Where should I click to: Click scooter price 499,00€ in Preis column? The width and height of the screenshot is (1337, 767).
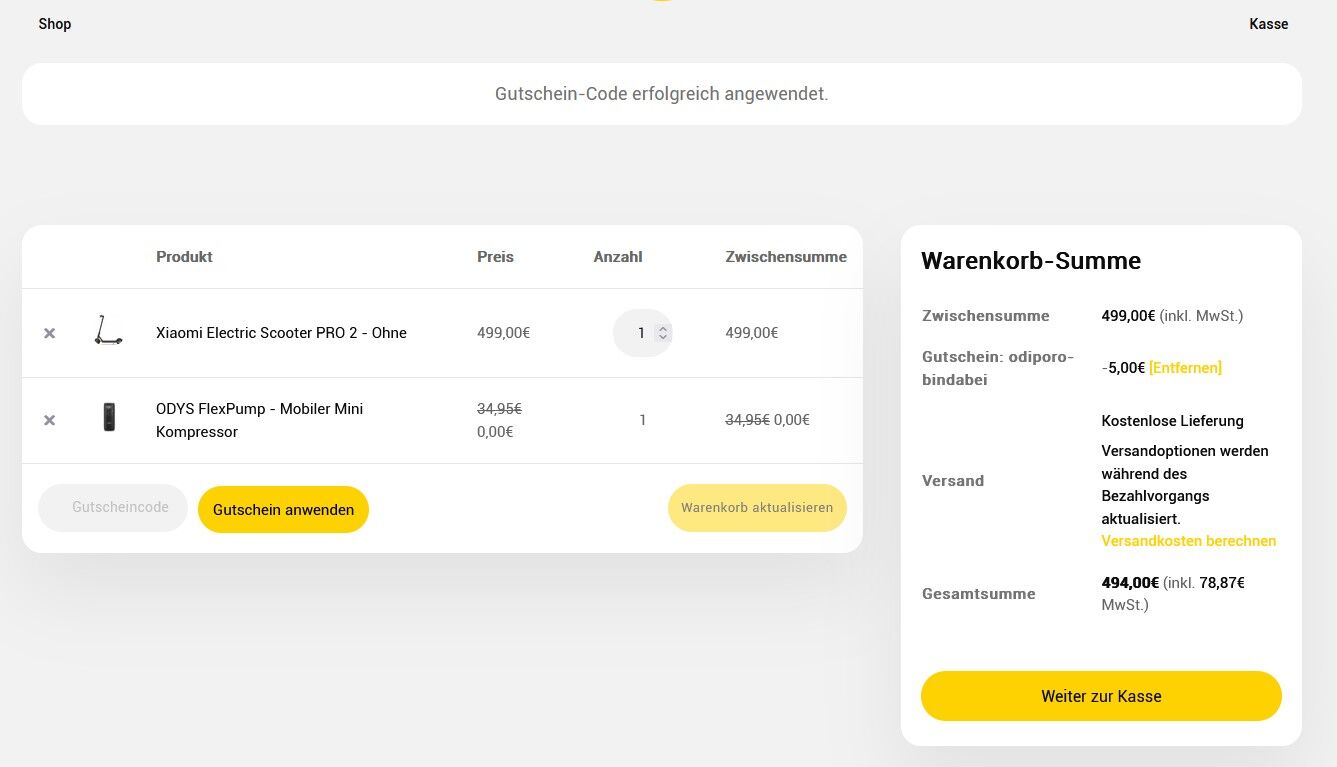pyautogui.click(x=503, y=333)
